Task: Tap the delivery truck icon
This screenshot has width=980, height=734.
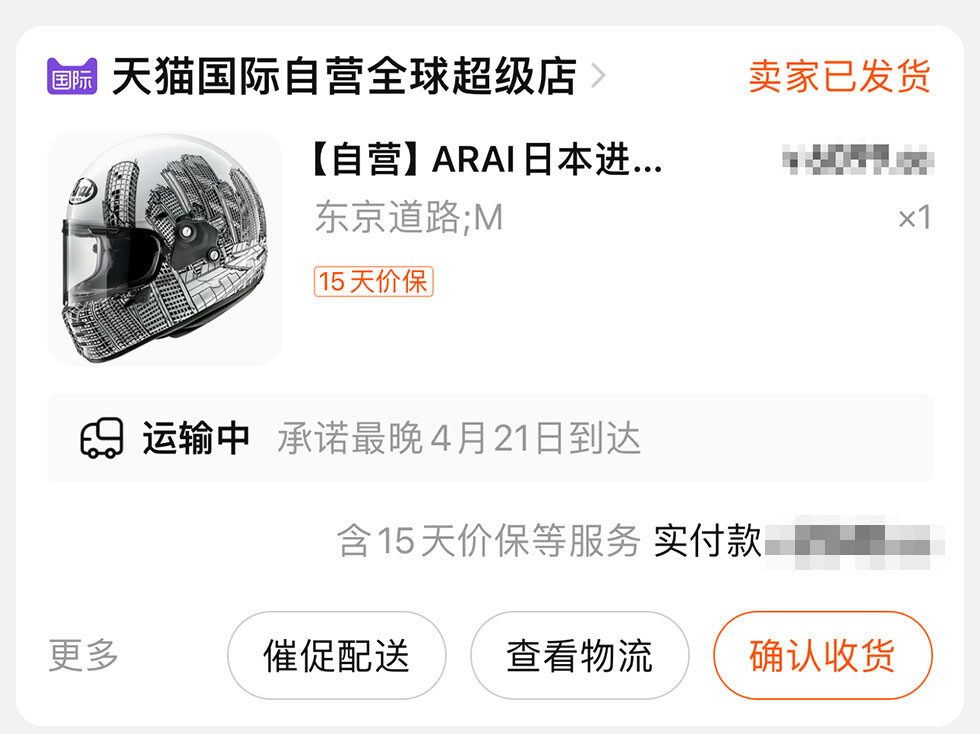Action: [101, 438]
